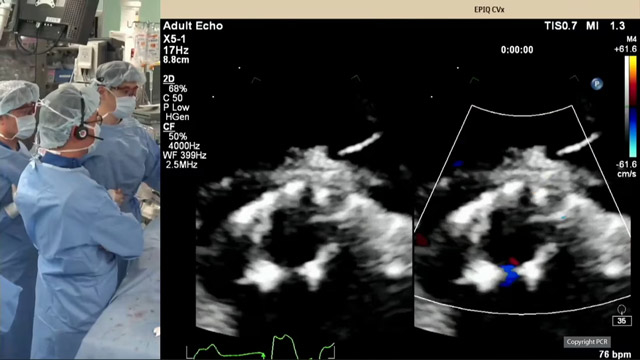Click the '2D' section heading

coord(169,79)
